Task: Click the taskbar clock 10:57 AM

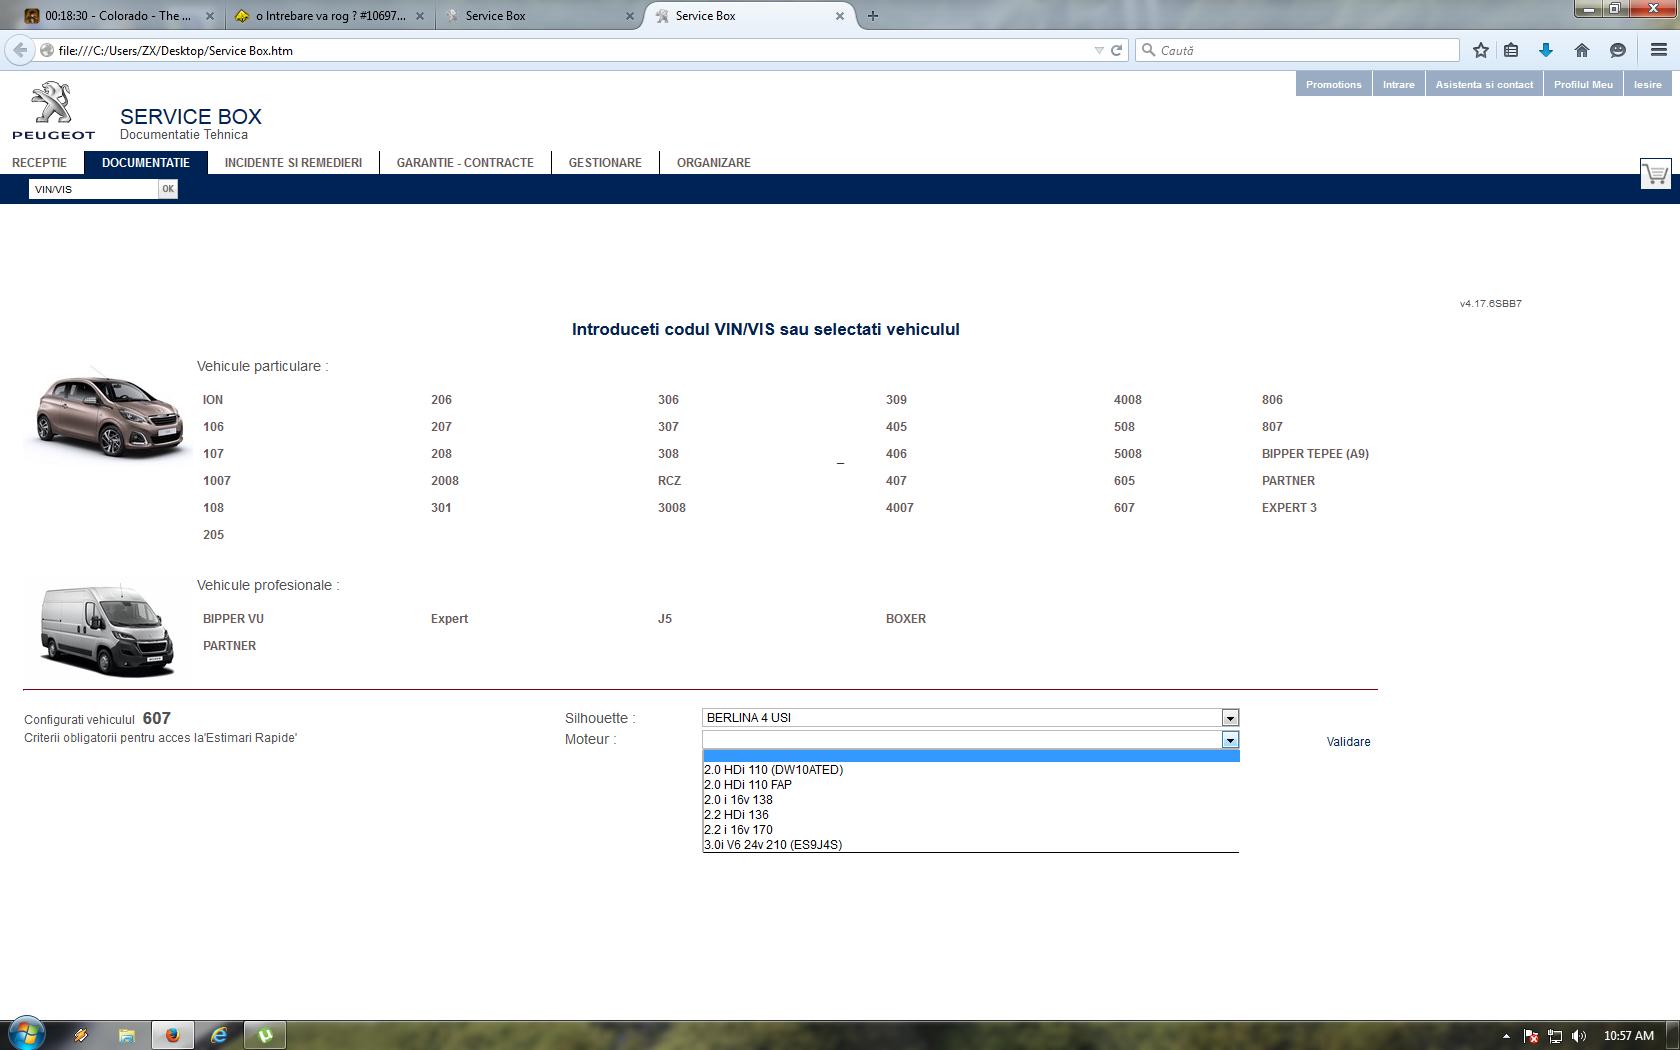Action: (1629, 1036)
